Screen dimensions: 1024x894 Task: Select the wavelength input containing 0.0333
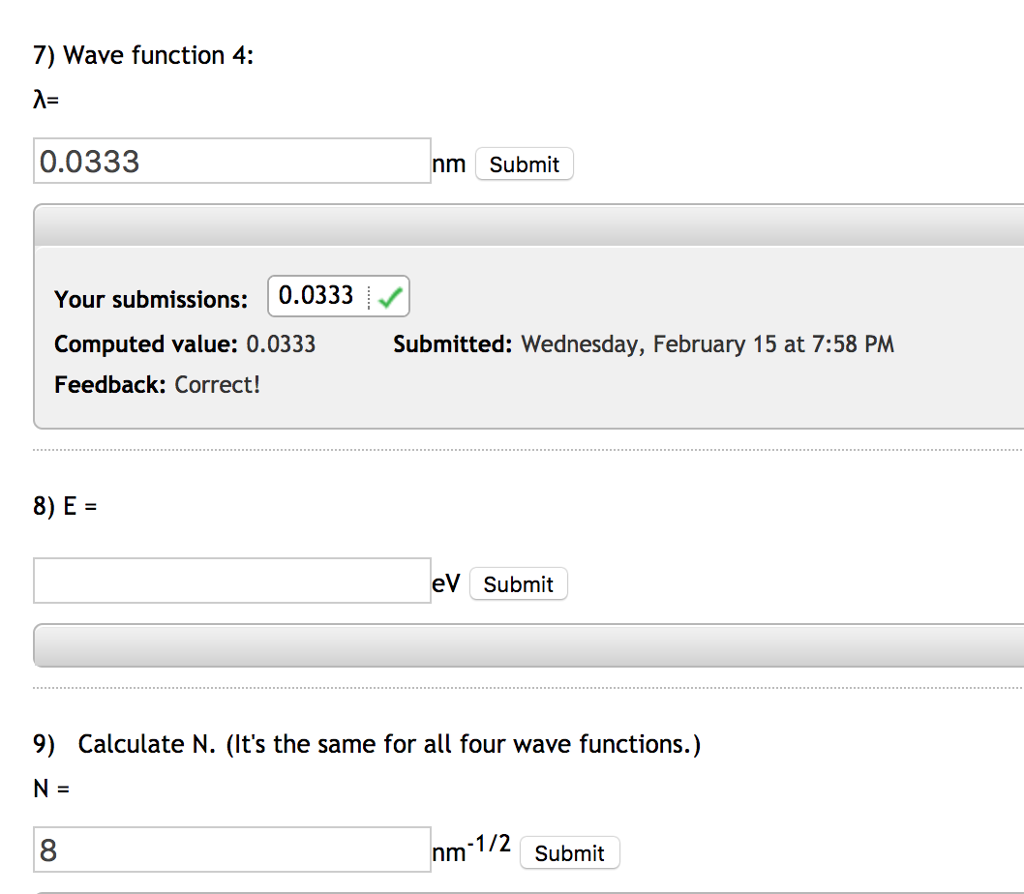coord(230,161)
